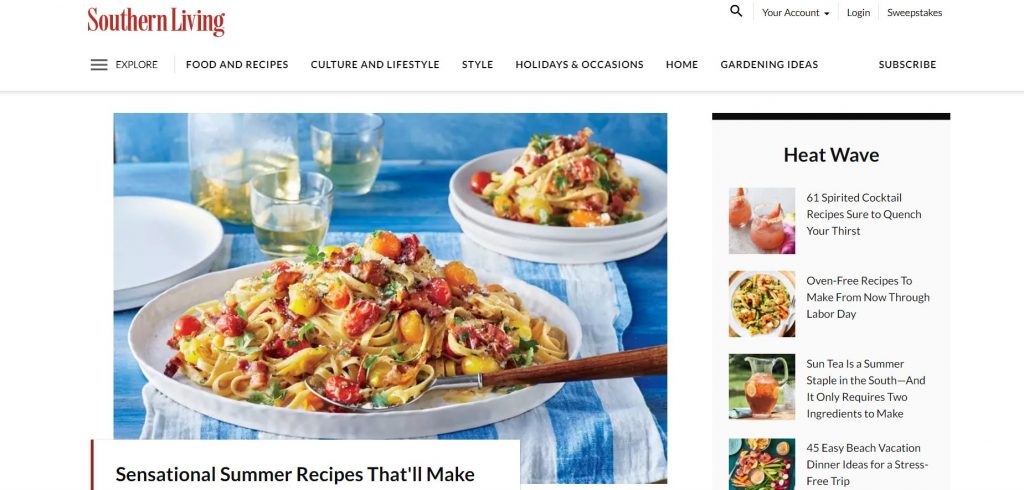
Task: Read 61 Spirited Cocktail Recipes article
Action: 863,214
